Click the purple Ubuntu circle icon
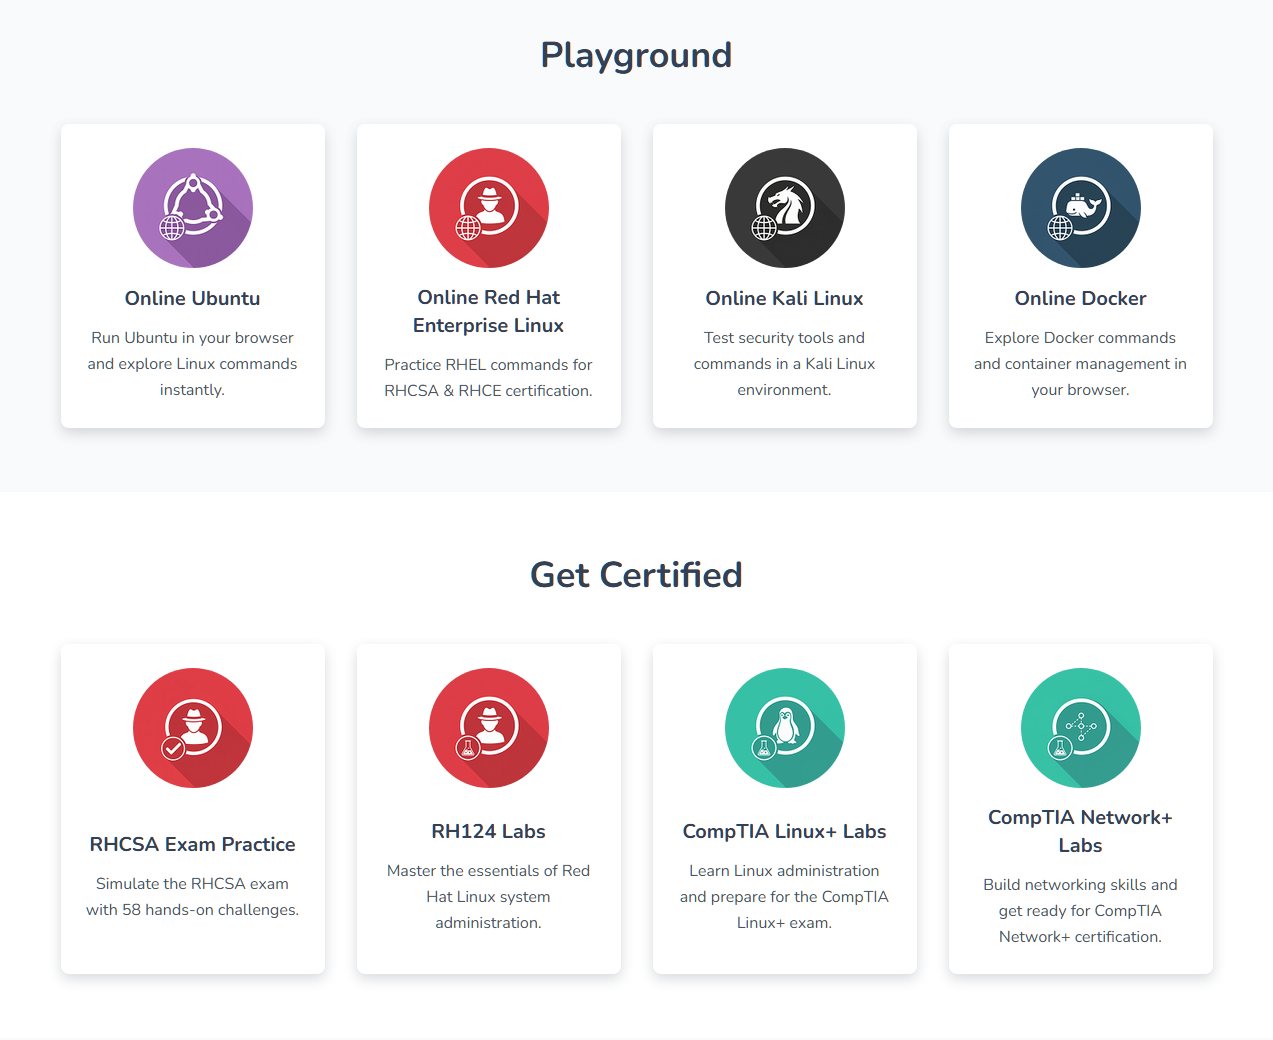This screenshot has height=1040, width=1273. [x=193, y=208]
